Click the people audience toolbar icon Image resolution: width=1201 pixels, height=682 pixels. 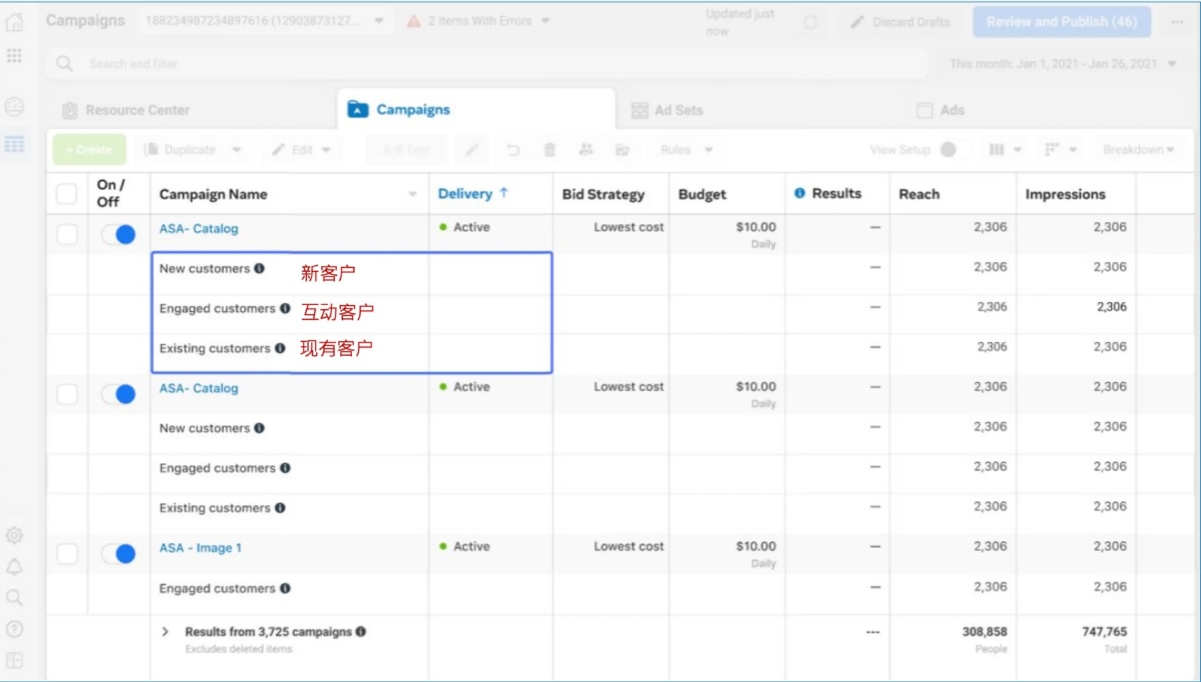[586, 150]
